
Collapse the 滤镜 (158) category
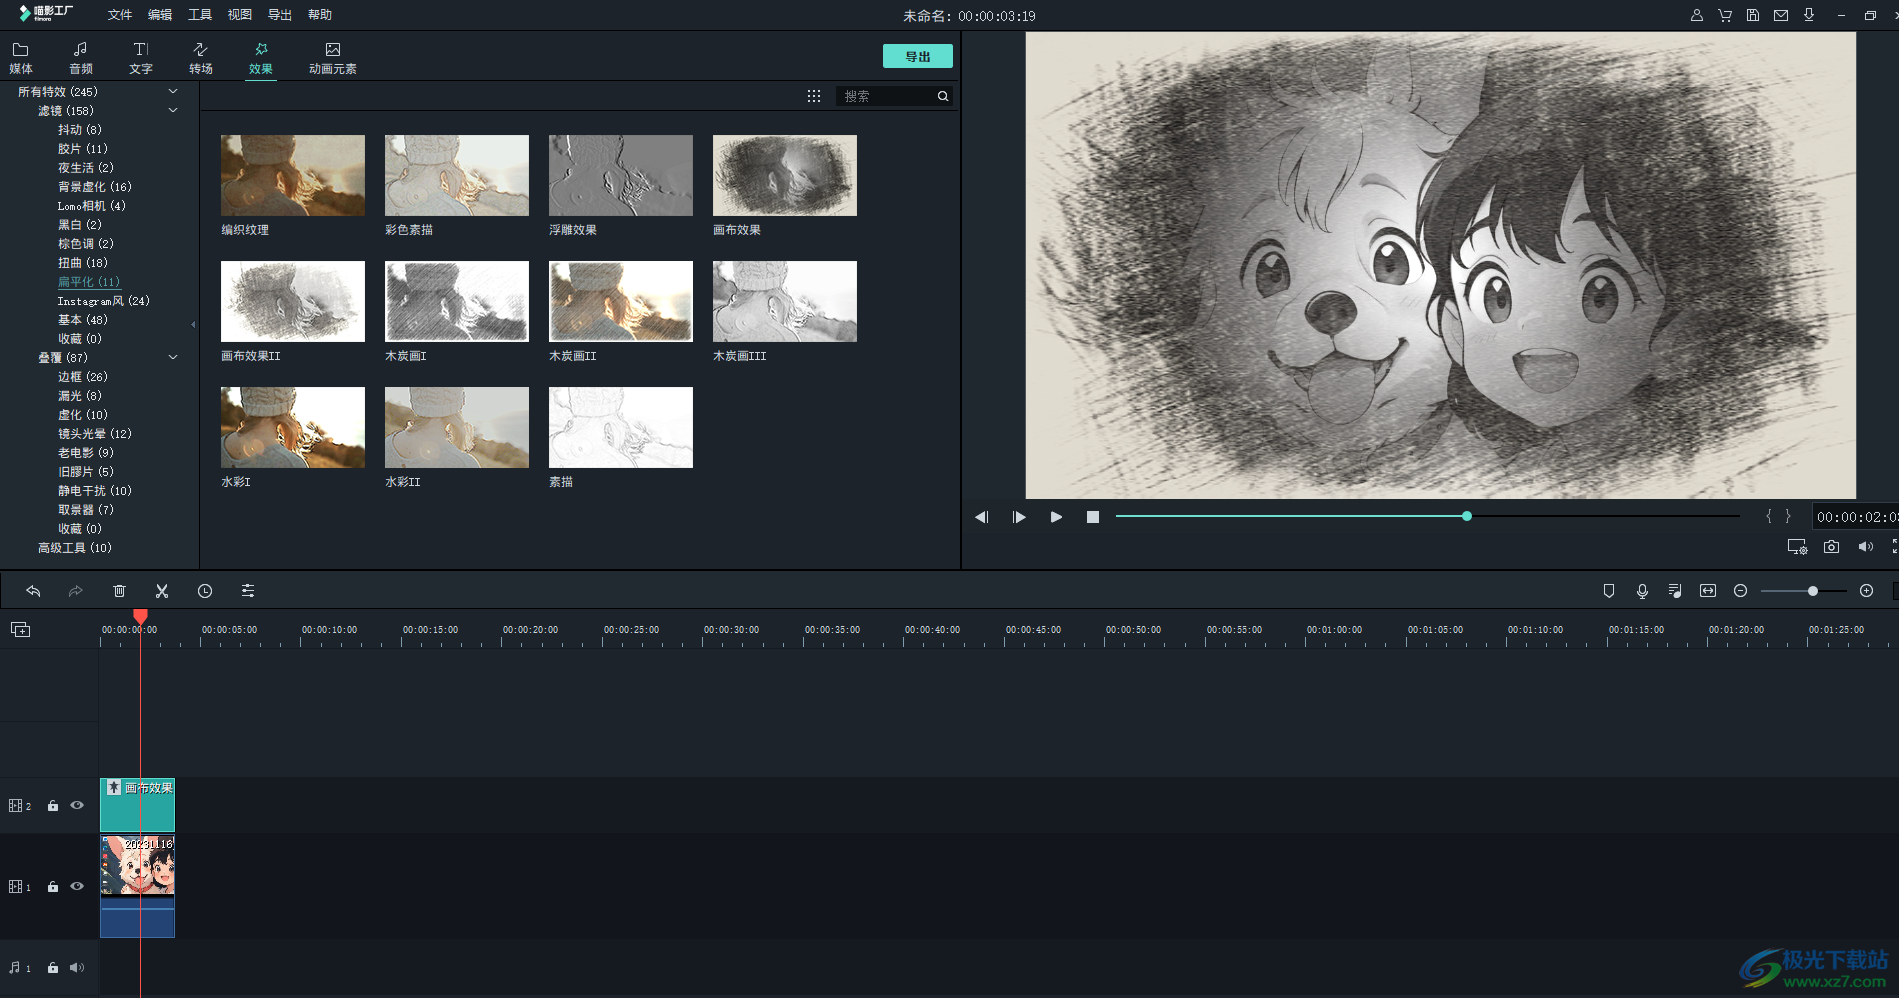point(173,110)
